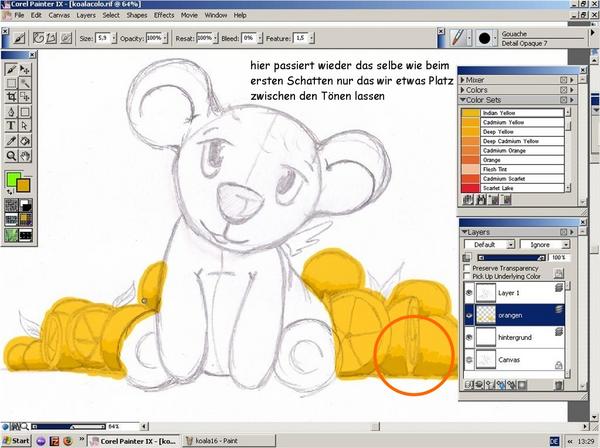Open the Layers palette menu arrow

(x=572, y=232)
